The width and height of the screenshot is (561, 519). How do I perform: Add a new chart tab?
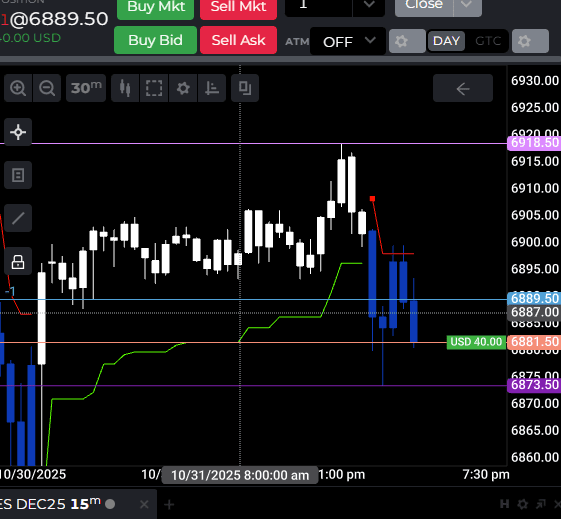pyautogui.click(x=169, y=505)
